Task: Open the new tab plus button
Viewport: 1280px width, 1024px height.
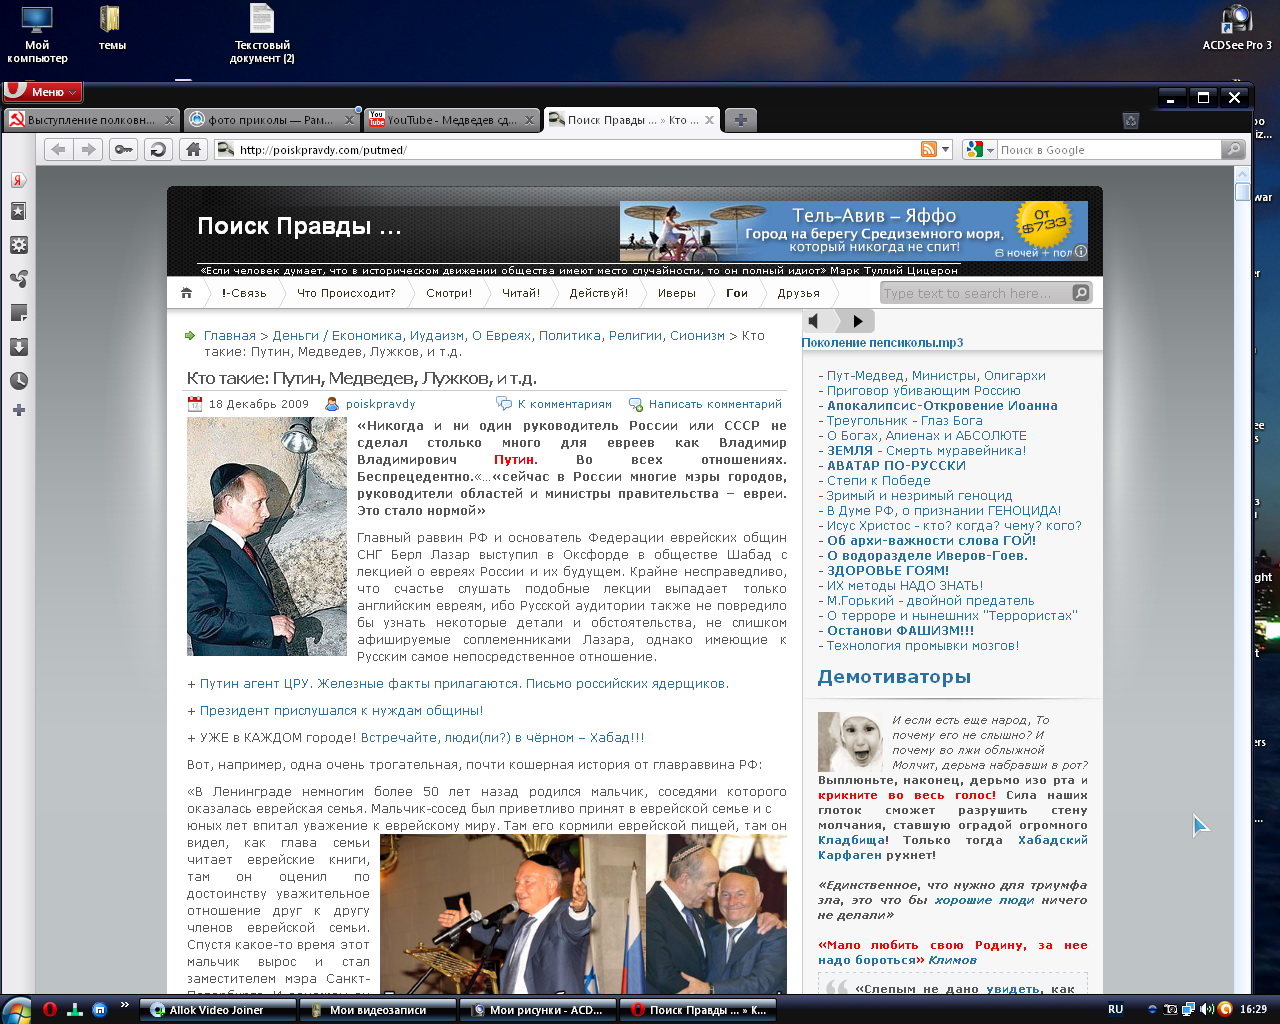Action: (x=740, y=120)
